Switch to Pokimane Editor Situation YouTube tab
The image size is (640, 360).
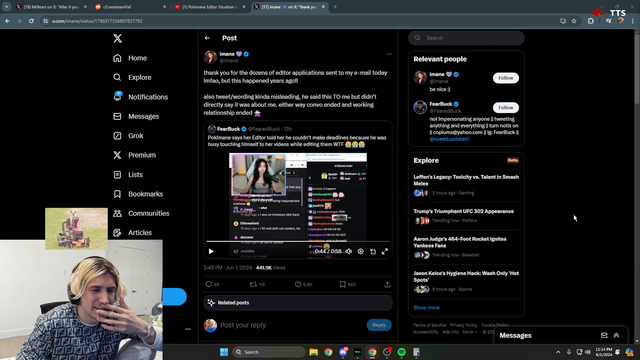210,7
